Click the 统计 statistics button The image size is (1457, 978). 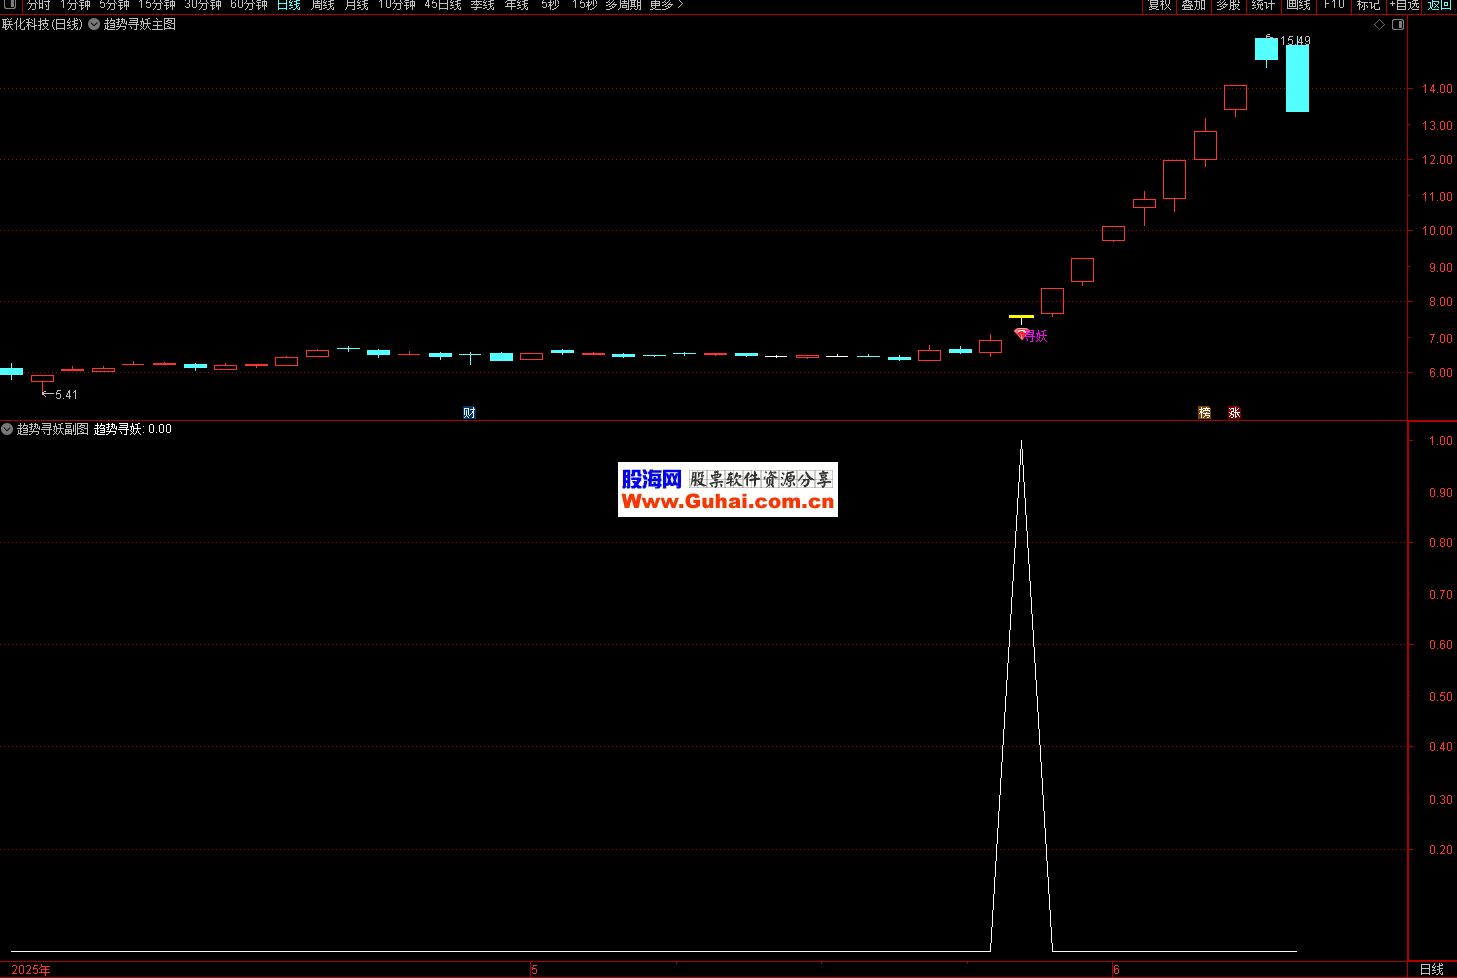1263,5
